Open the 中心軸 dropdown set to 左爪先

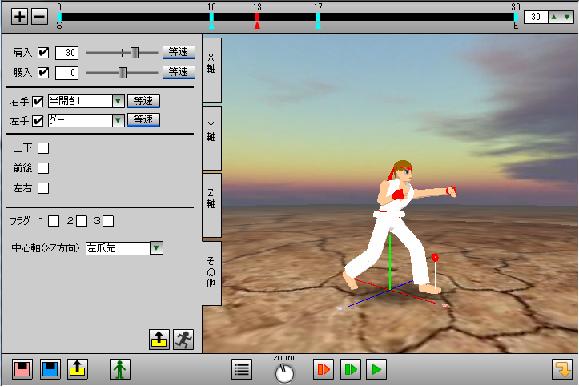[x=156, y=248]
